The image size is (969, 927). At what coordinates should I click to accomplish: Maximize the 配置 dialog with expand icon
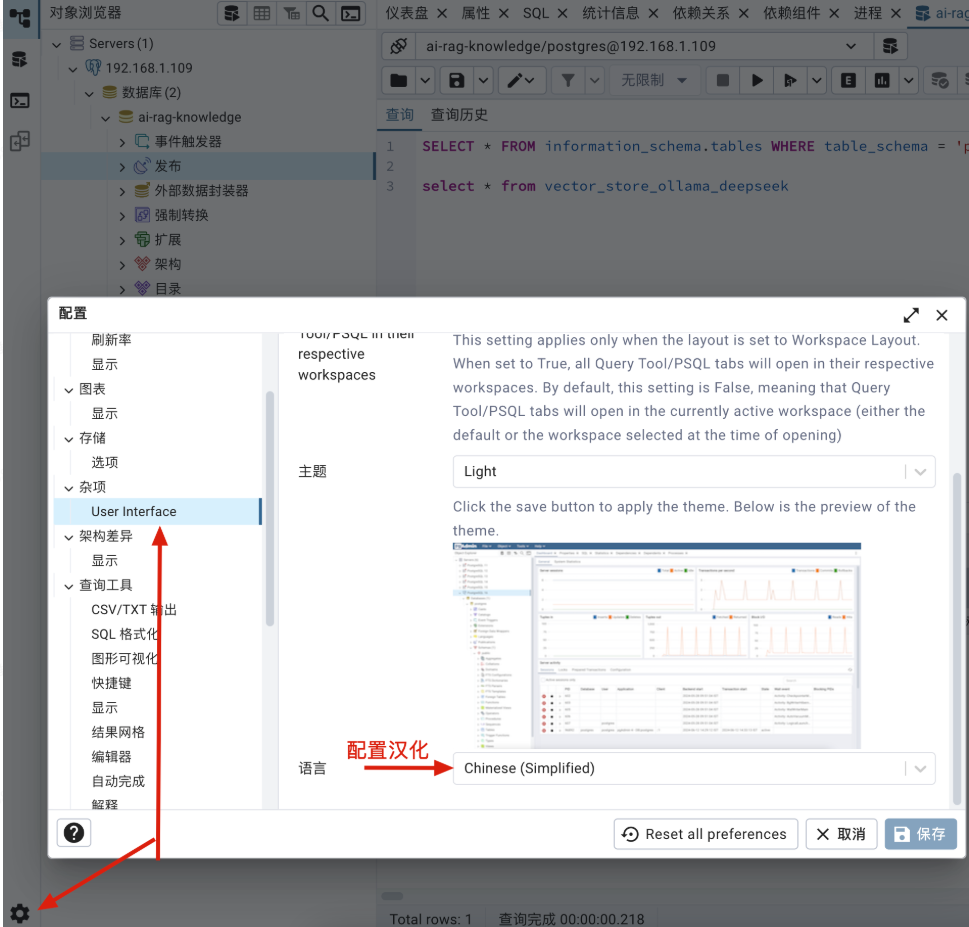911,315
